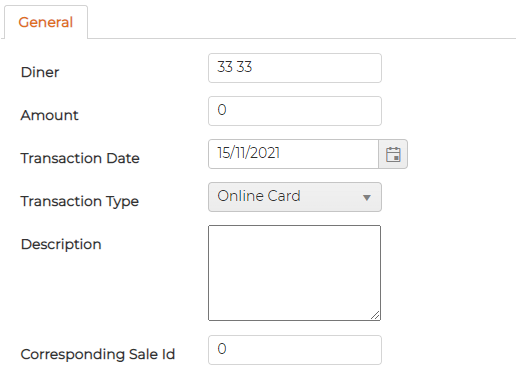This screenshot has height=375, width=516.
Task: Focus the Corresponding Sale Id field
Action: pos(295,350)
